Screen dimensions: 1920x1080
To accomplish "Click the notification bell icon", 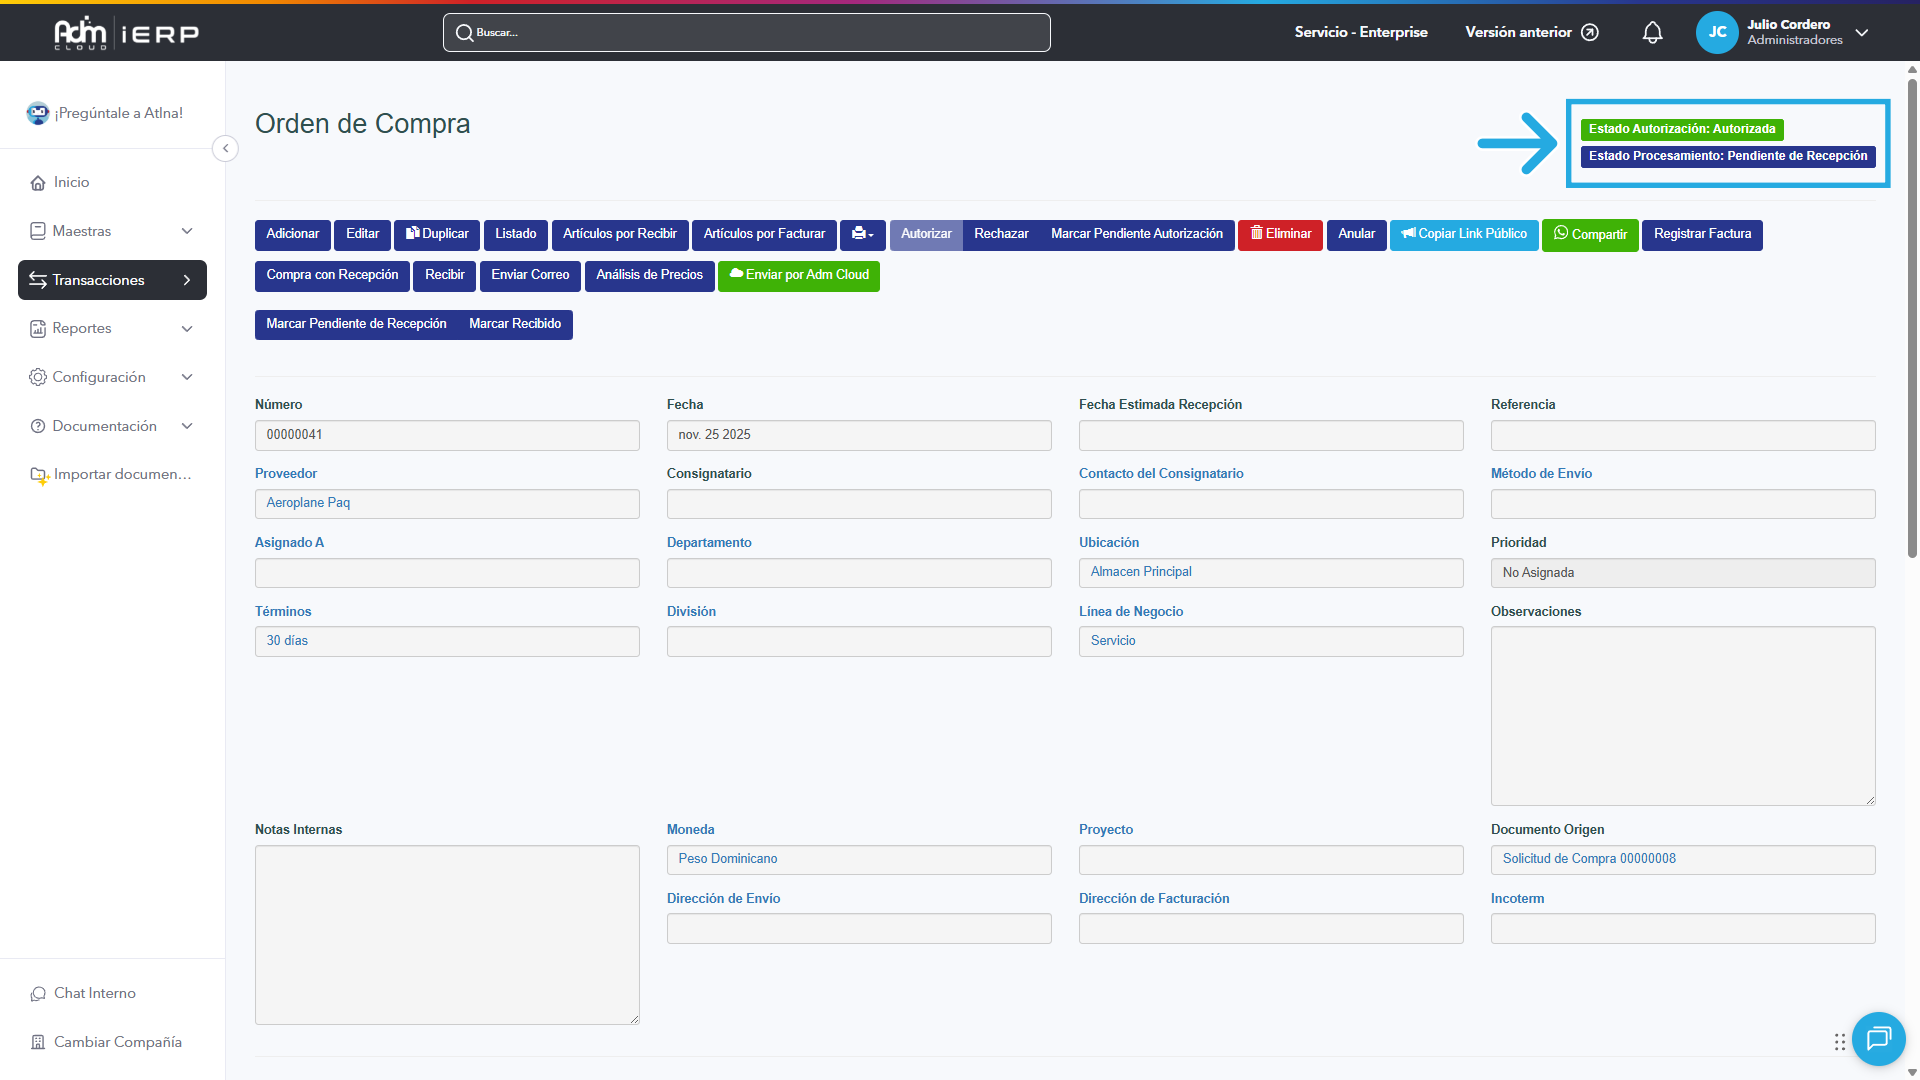I will (1652, 33).
